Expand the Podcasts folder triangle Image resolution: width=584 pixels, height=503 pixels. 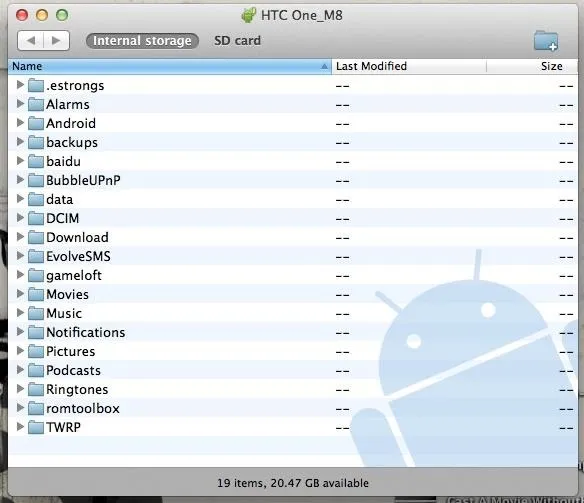click(x=20, y=370)
